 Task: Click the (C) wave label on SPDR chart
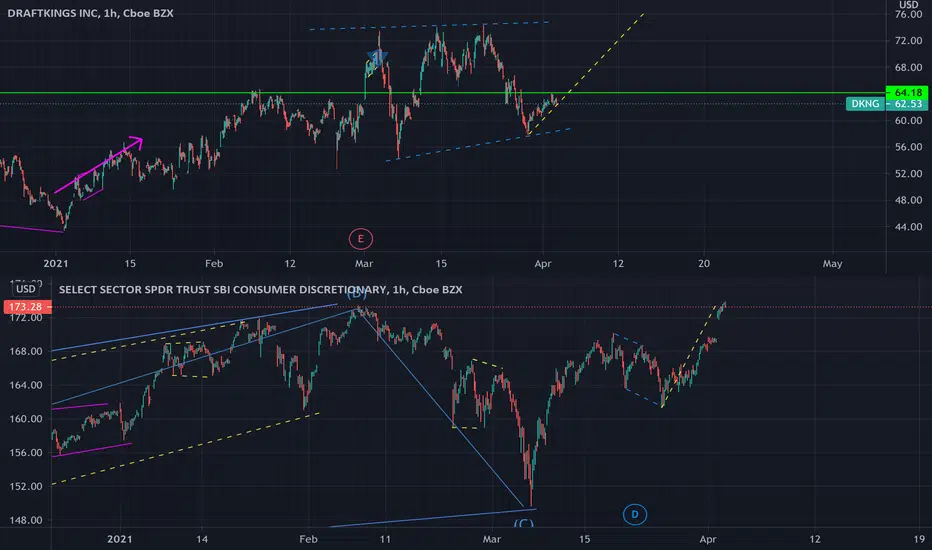[524, 523]
